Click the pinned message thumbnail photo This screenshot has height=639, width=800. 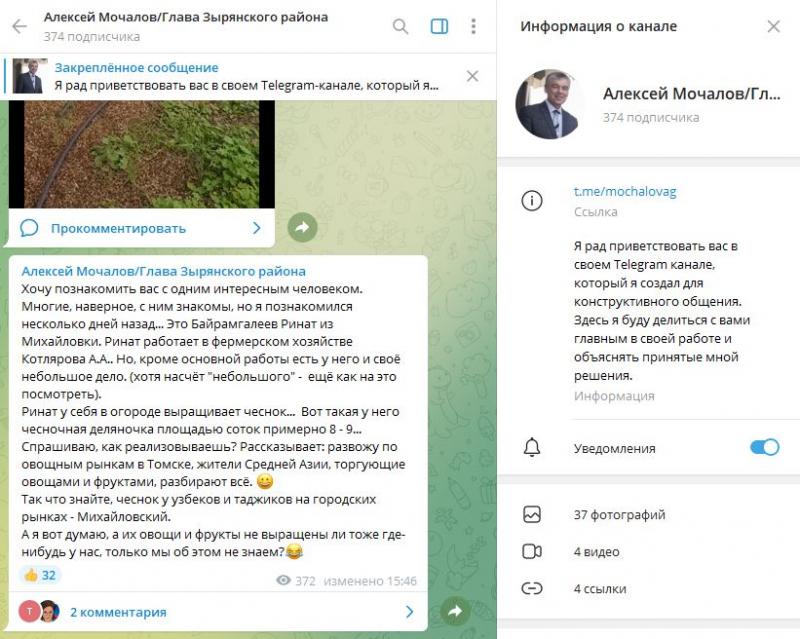click(x=30, y=76)
